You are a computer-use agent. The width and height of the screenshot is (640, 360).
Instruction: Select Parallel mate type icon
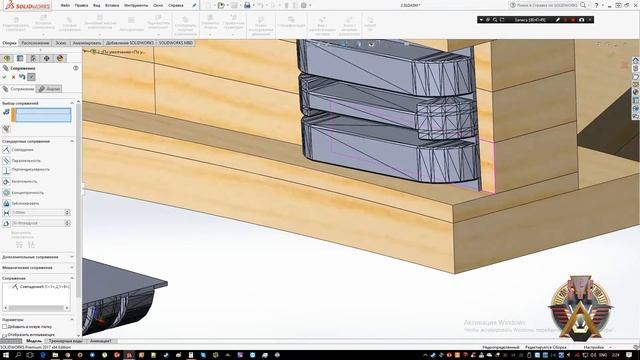tap(6, 160)
